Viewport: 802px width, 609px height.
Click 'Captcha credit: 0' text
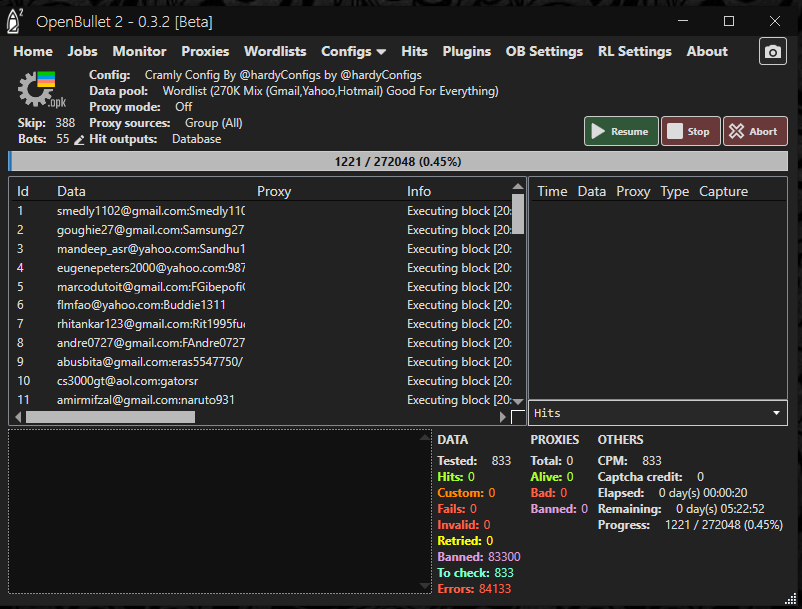[651, 477]
